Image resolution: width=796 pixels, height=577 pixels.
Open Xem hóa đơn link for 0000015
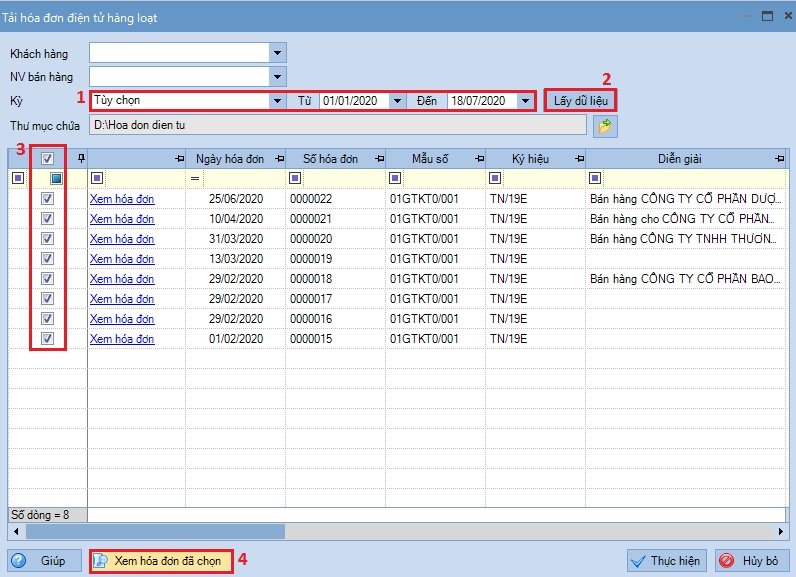tap(122, 339)
